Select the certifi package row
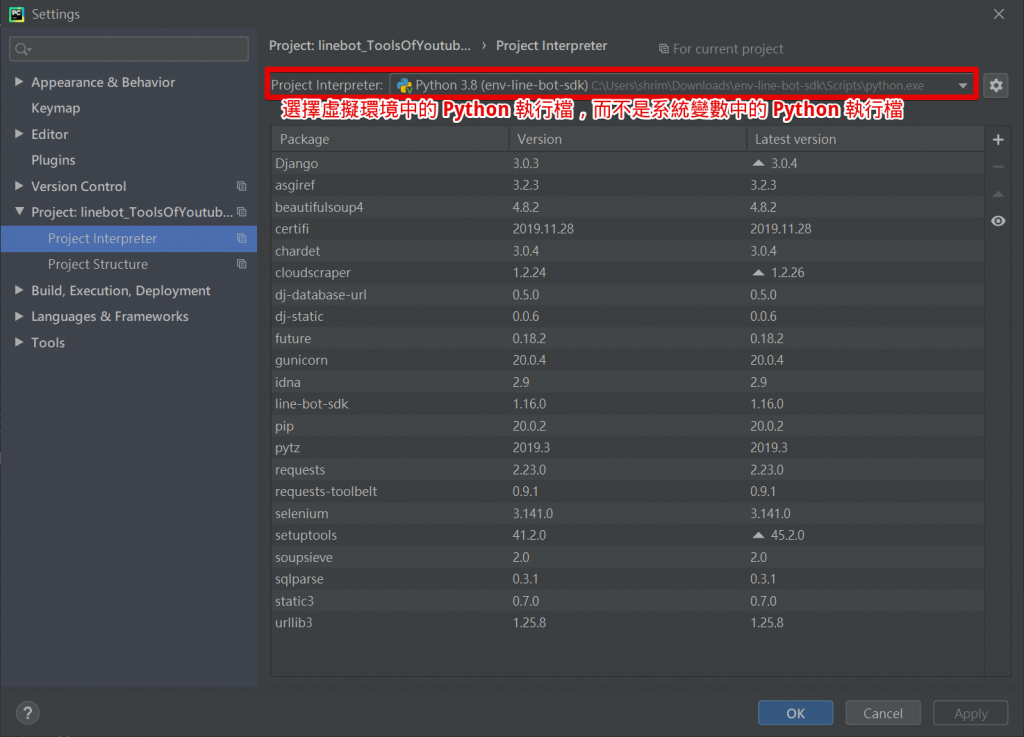Screen dimensions: 1024x737 click(x=628, y=229)
